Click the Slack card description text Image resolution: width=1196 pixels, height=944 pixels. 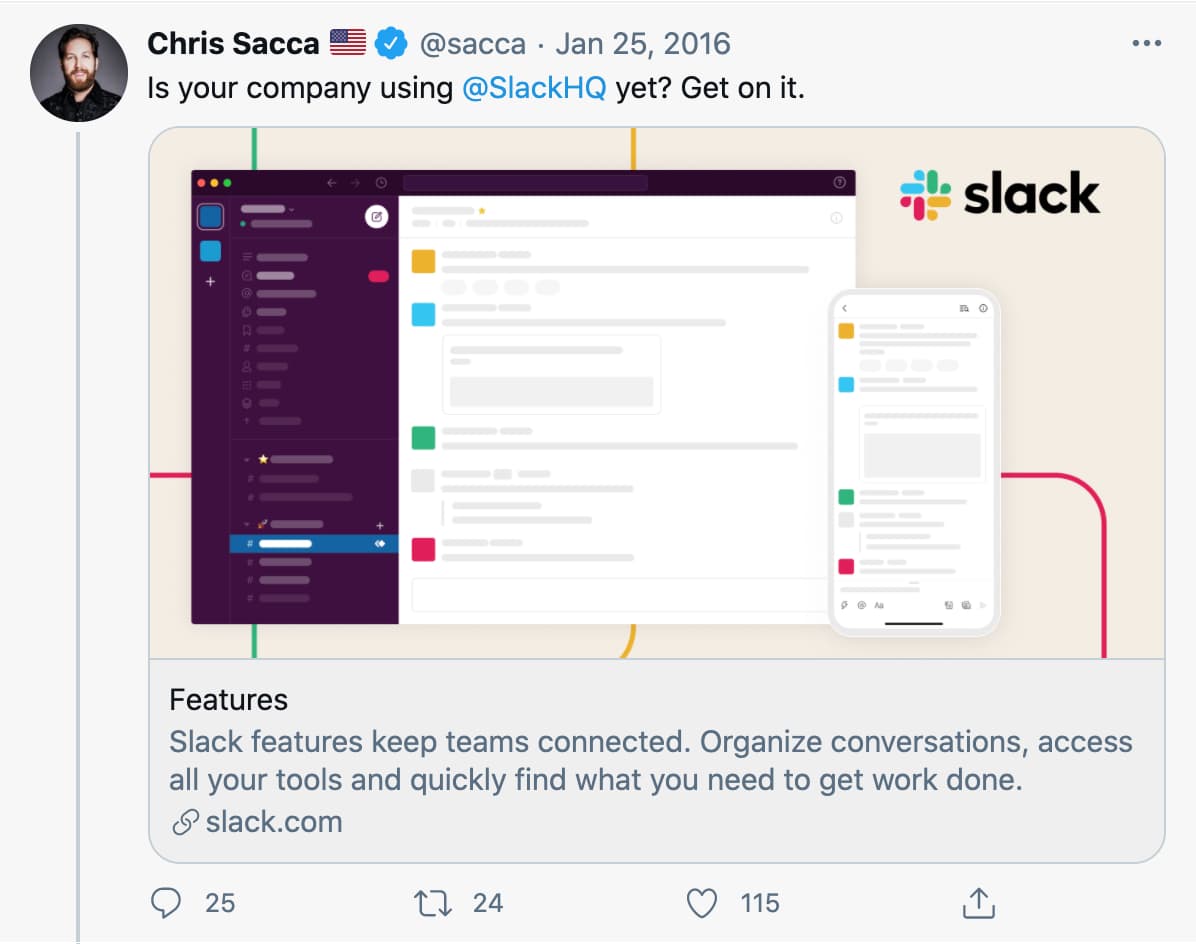point(651,760)
